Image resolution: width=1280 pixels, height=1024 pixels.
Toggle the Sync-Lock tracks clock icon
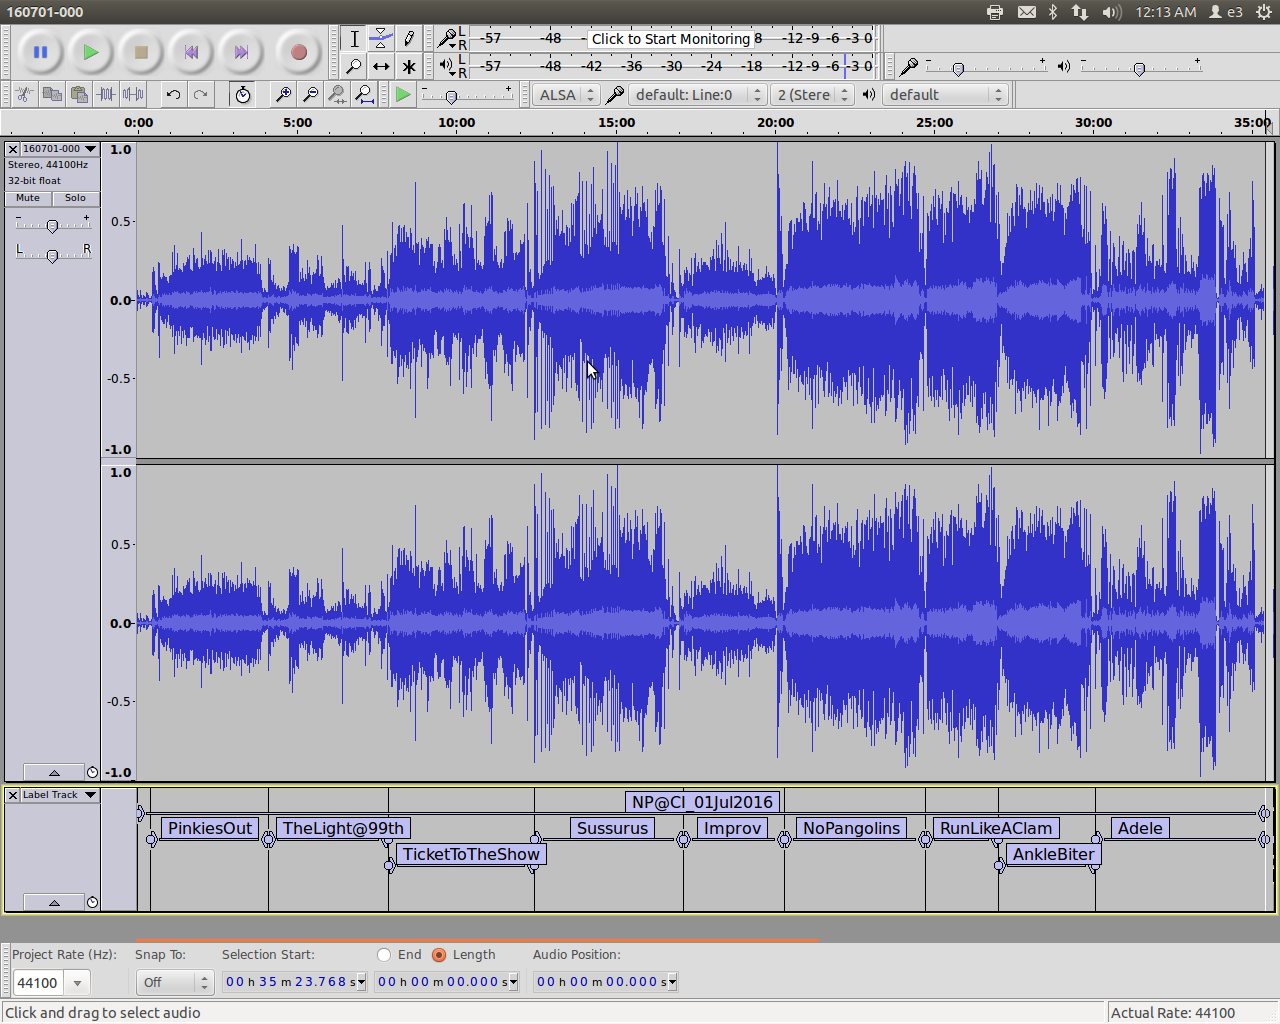tap(242, 95)
